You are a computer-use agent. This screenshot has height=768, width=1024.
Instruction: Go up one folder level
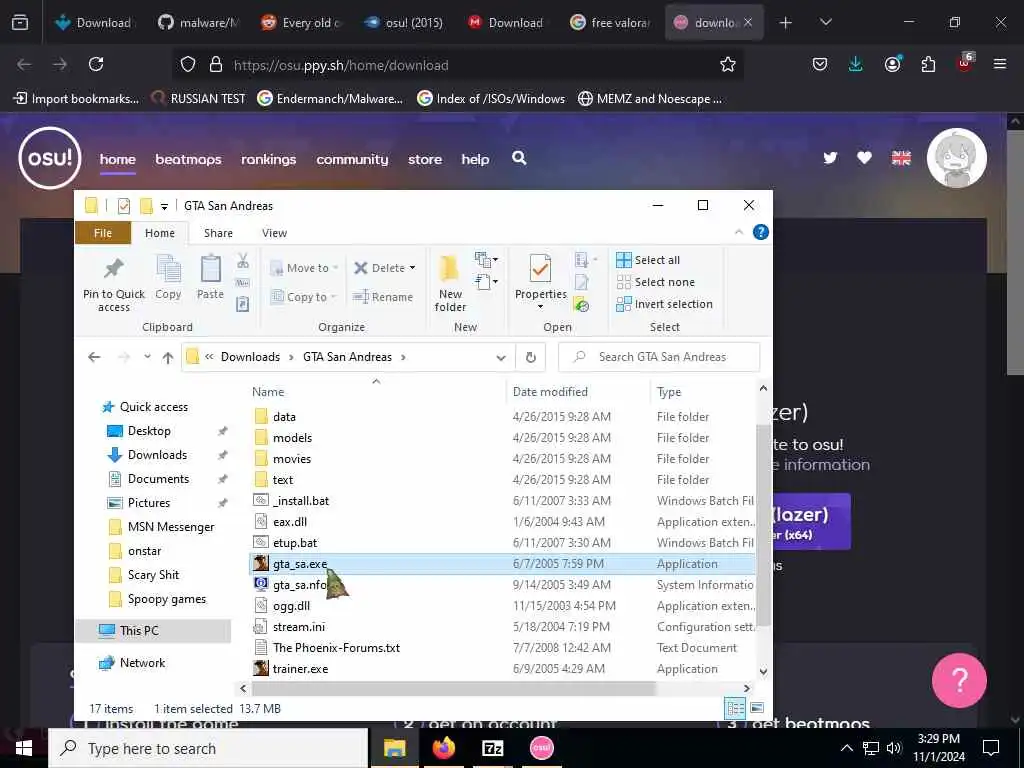pyautogui.click(x=168, y=357)
